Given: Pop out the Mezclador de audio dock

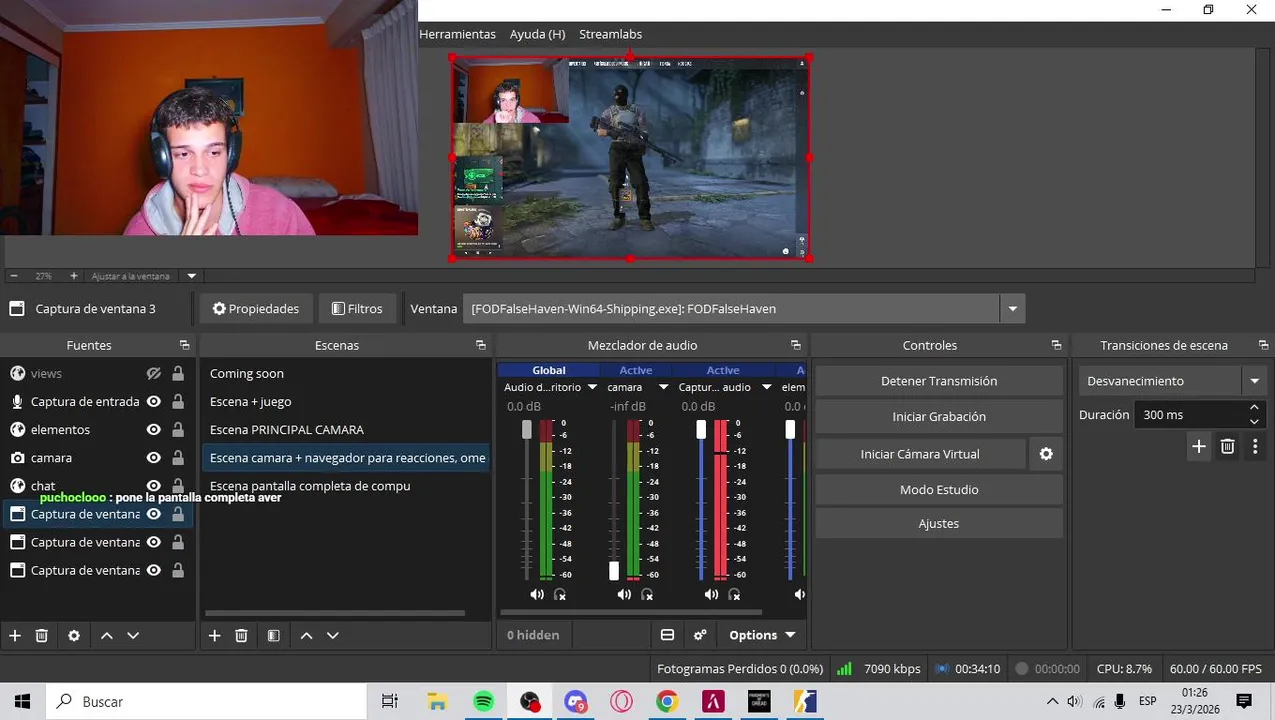Looking at the screenshot, I should tap(796, 345).
